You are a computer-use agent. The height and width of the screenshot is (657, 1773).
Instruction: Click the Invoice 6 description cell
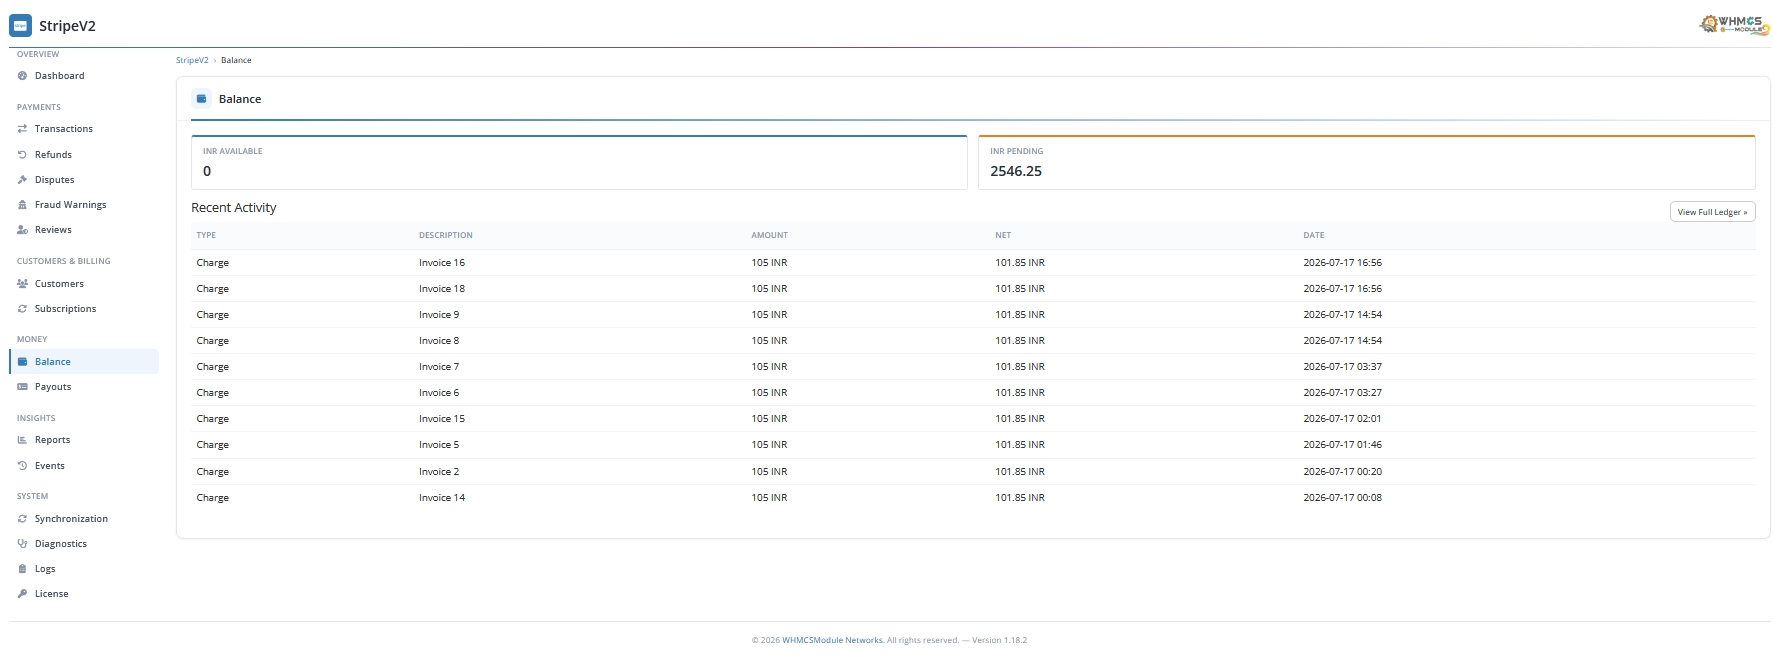[x=439, y=393]
